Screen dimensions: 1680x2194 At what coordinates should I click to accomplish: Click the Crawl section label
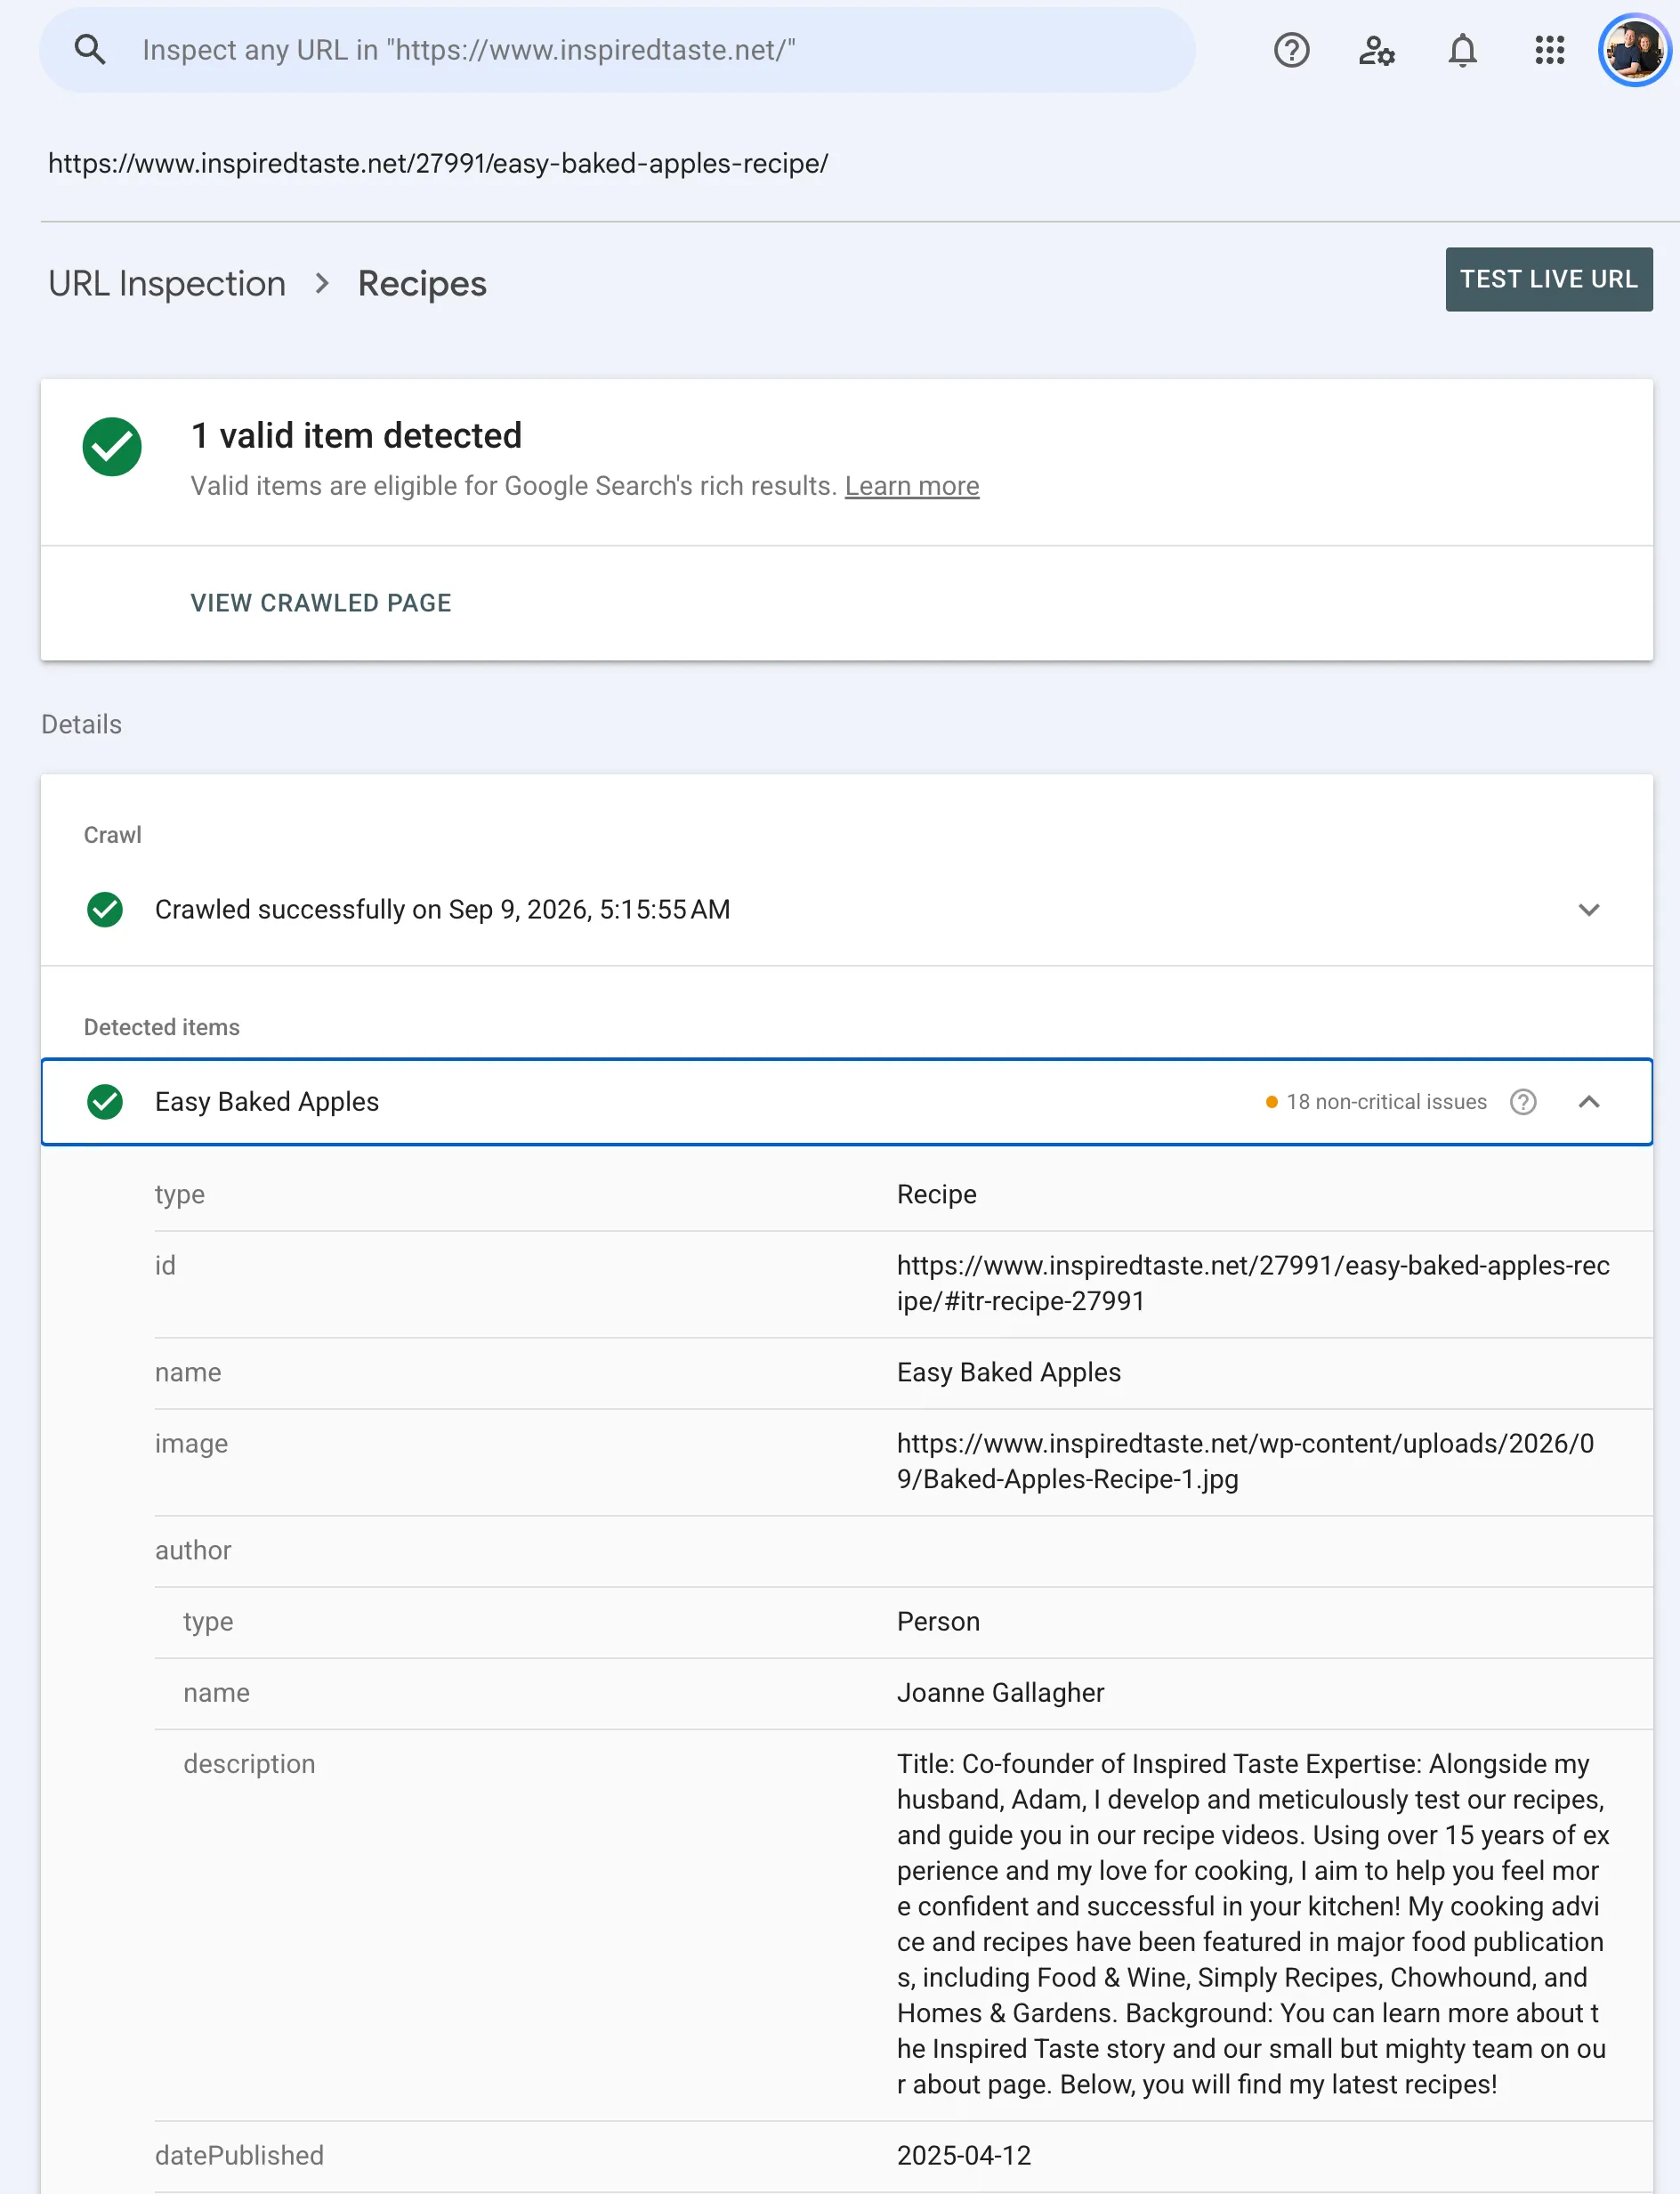point(112,835)
